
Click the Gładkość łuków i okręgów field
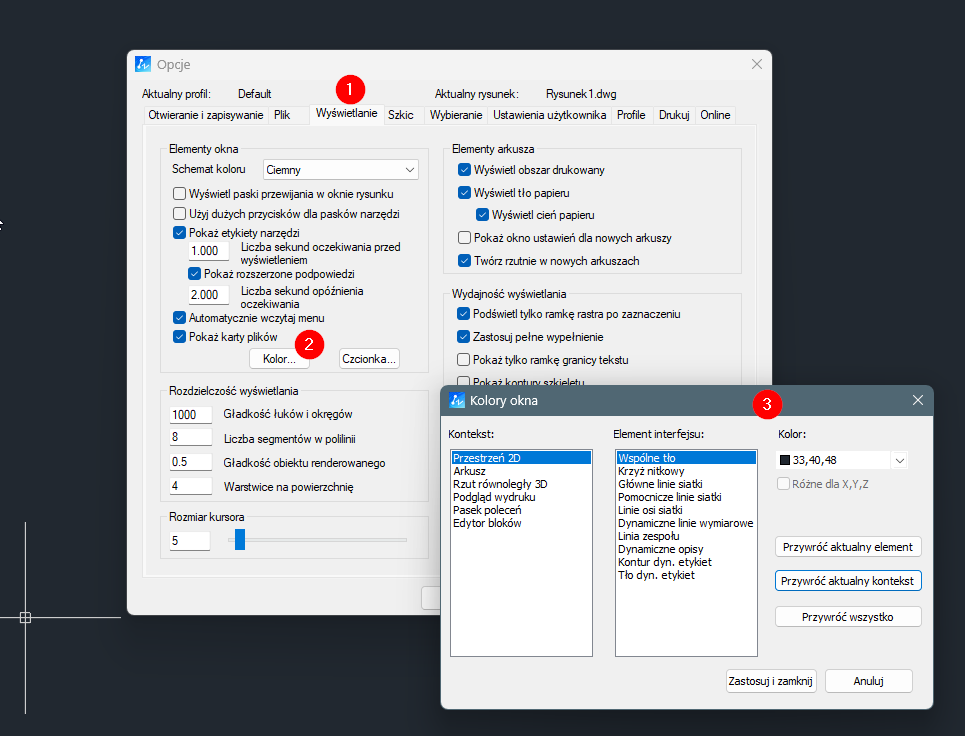coord(191,415)
